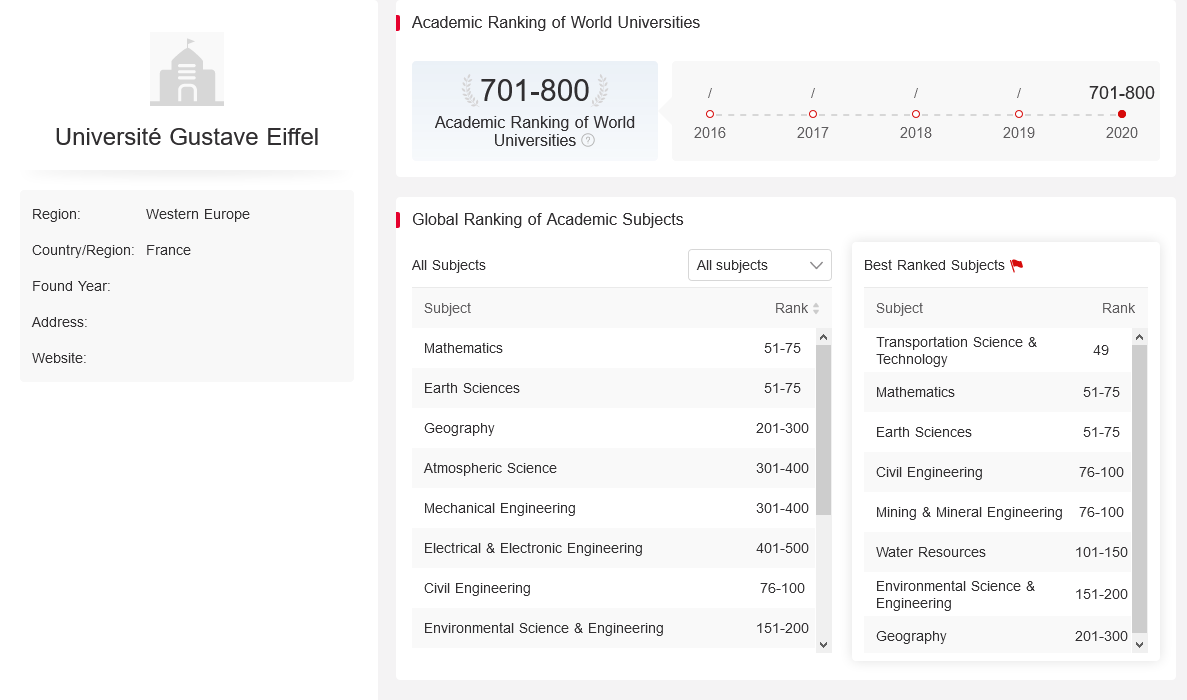Click rank 49 for Transportation Science

coord(1101,350)
